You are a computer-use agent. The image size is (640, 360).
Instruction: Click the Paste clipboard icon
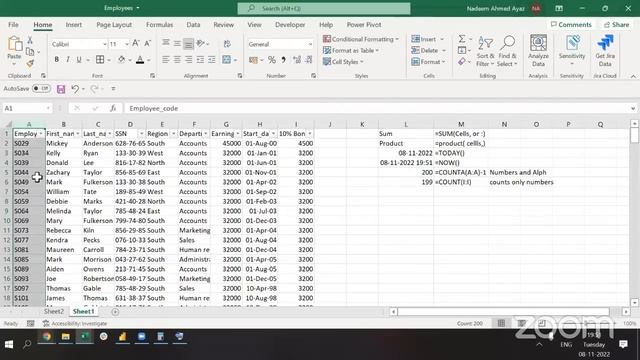tap(15, 44)
